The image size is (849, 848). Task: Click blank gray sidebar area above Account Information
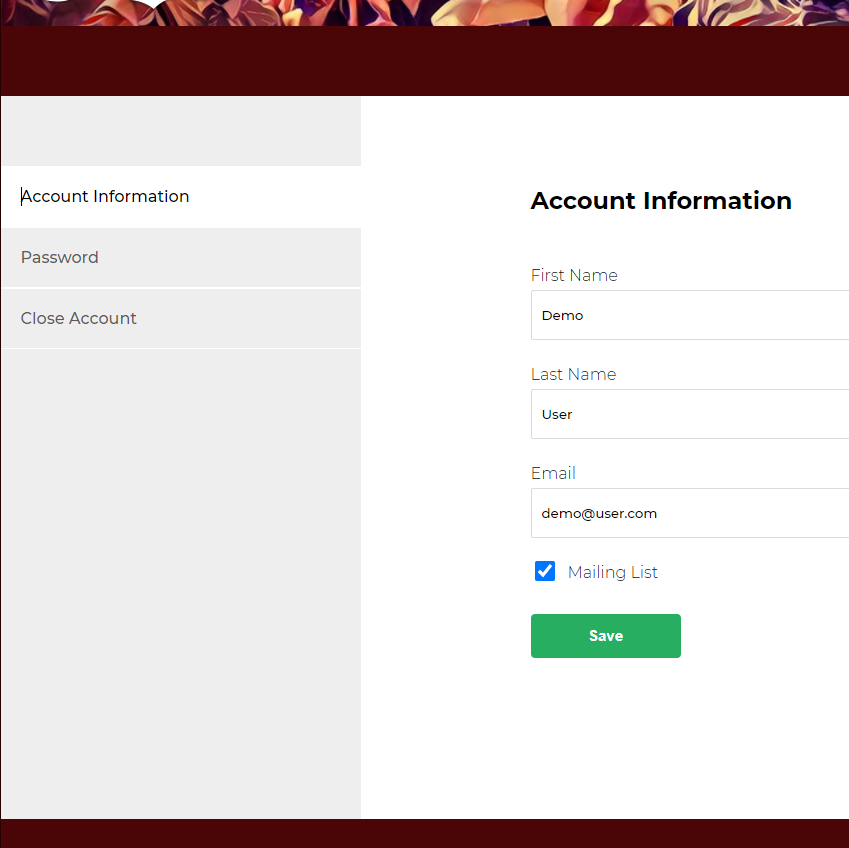[x=181, y=131]
